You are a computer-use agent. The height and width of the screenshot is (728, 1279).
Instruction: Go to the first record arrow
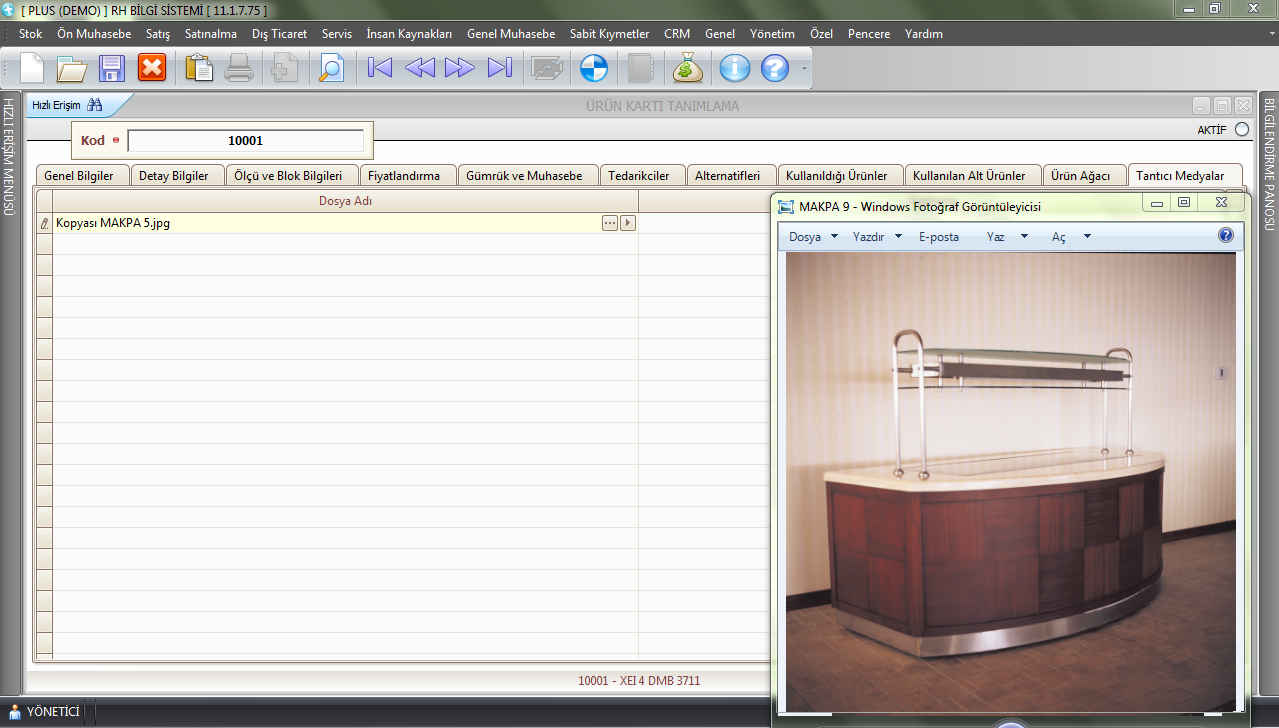pyautogui.click(x=380, y=68)
